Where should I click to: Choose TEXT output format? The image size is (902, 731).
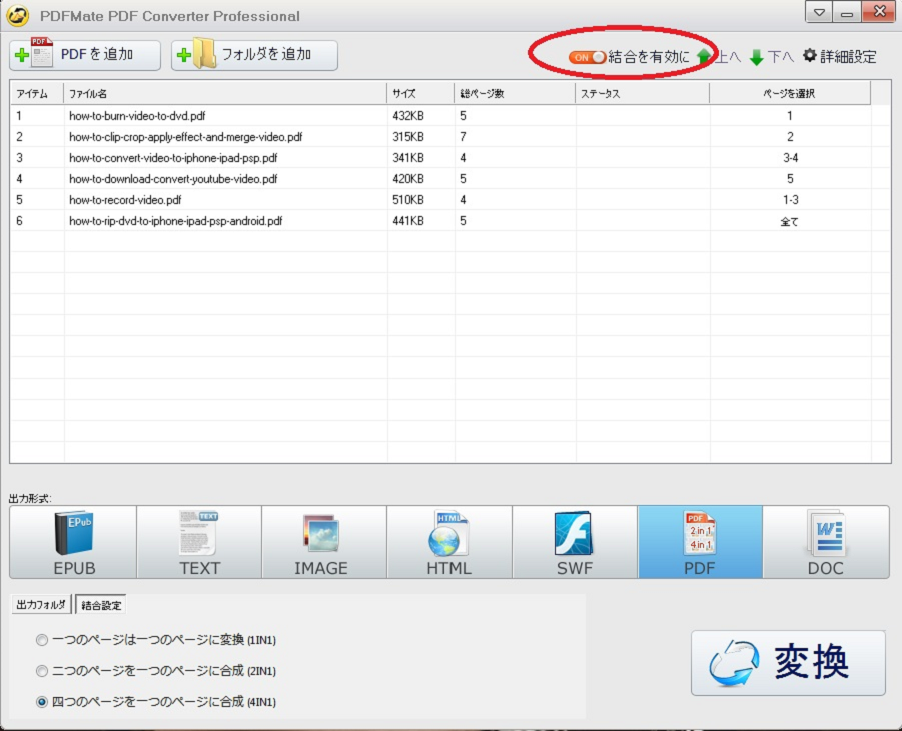click(x=199, y=542)
